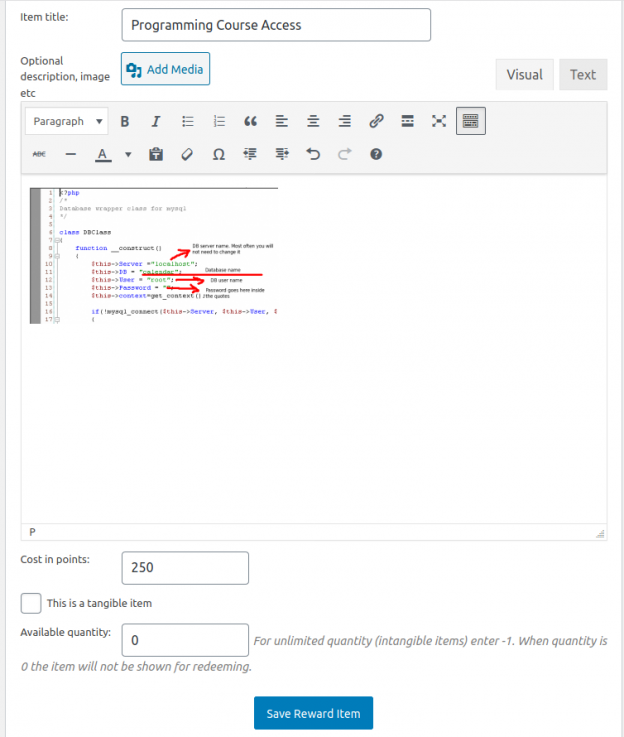Insert a special character (Omega icon)
This screenshot has height=737, width=624.
218,154
